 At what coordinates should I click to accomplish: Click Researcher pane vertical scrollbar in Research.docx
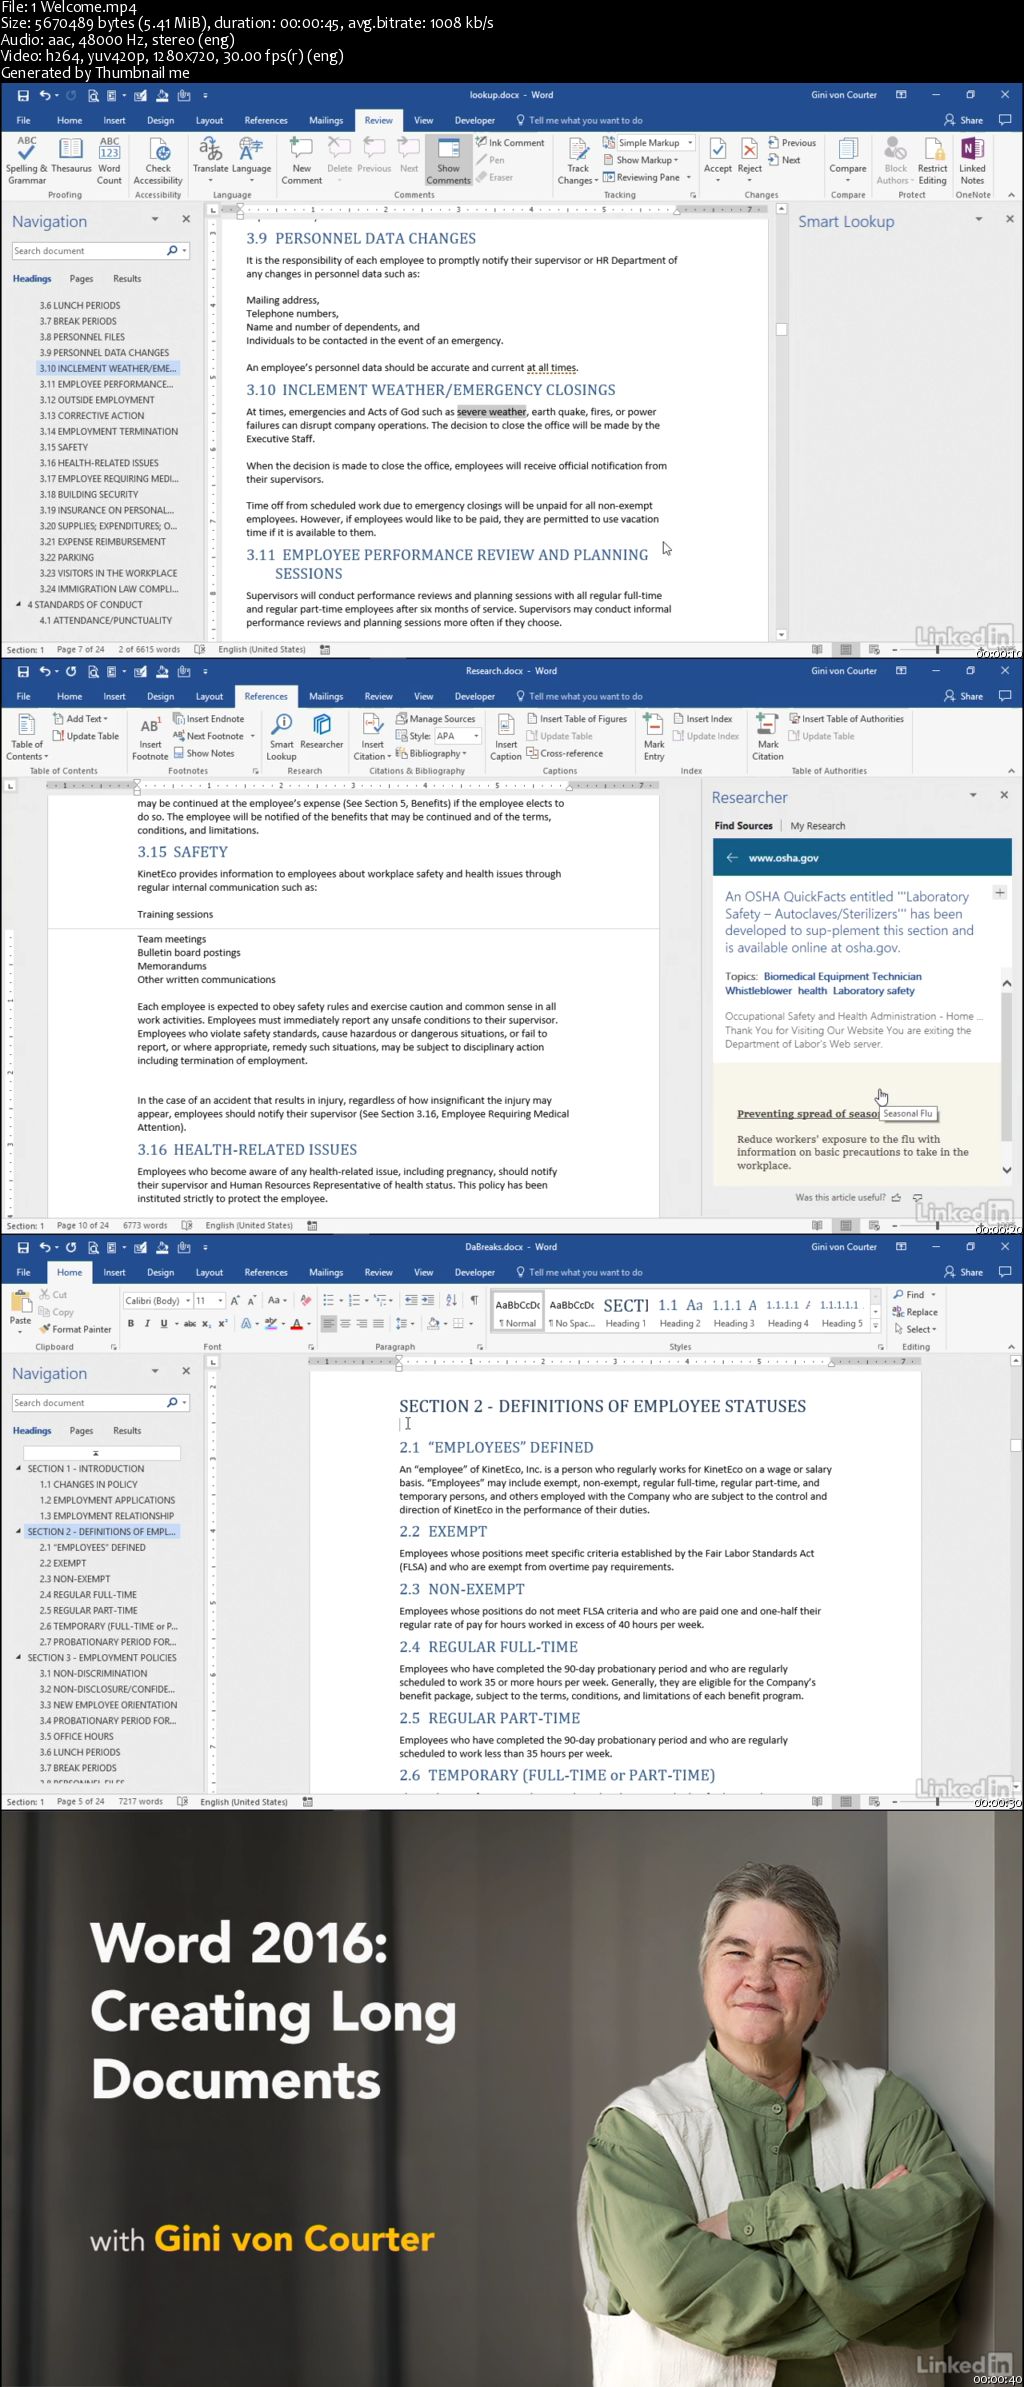click(x=1006, y=1075)
